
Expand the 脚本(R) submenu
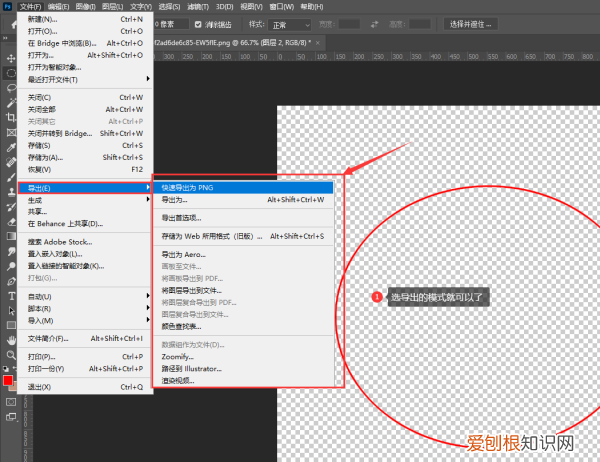point(85,309)
